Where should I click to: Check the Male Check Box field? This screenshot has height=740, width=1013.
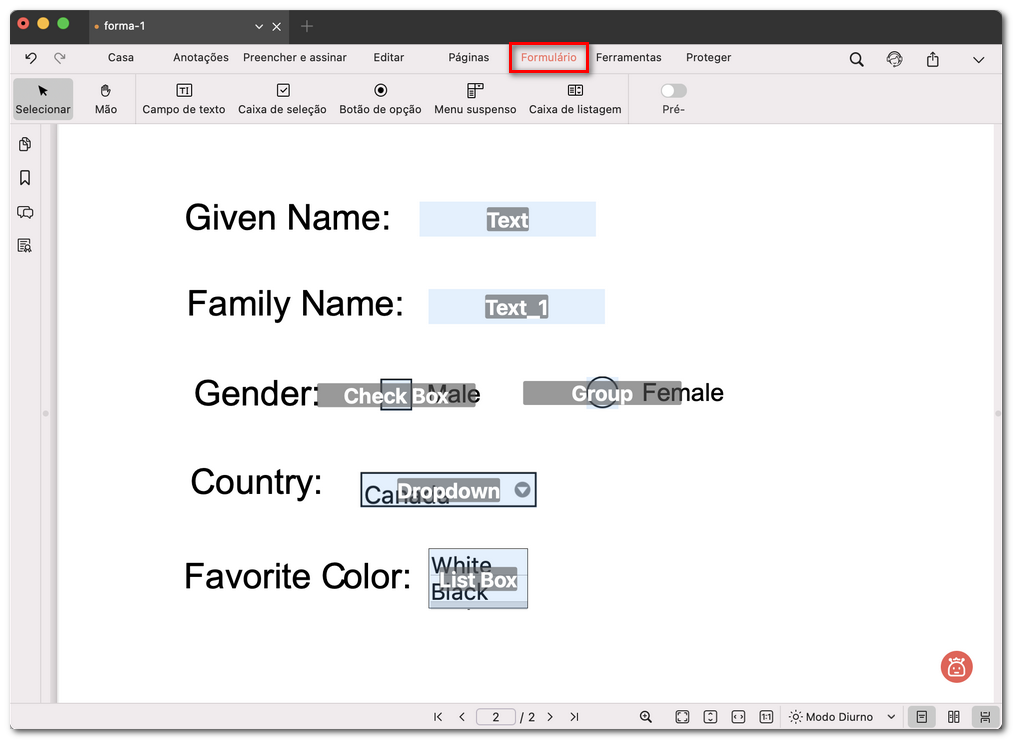[x=395, y=394]
